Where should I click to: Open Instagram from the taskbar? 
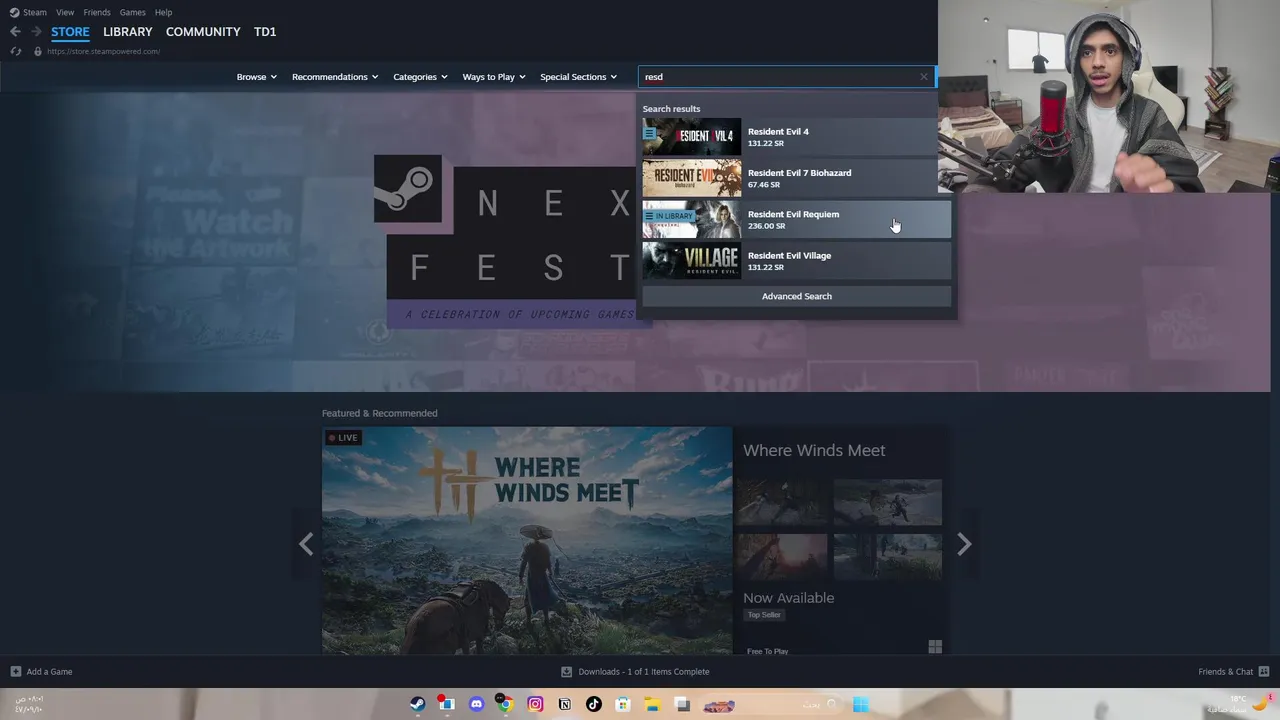[x=535, y=704]
